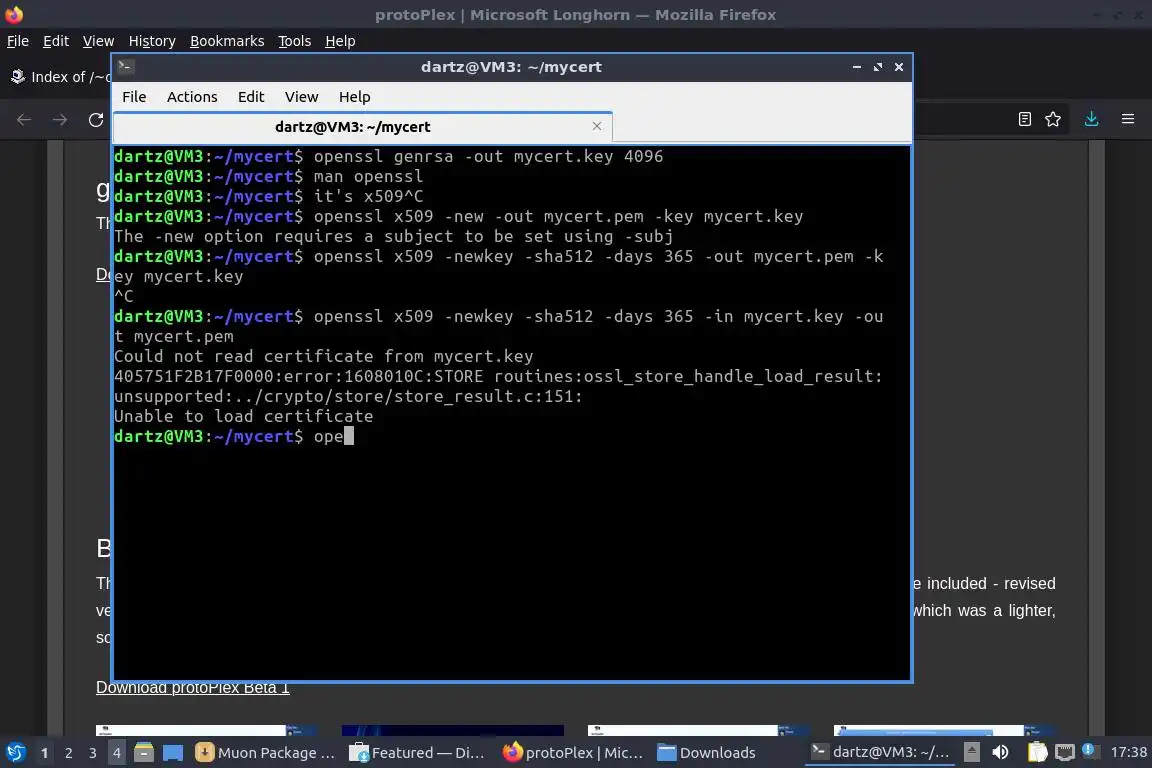Click 'Unable to load certificate' terminal line
This screenshot has height=768, width=1152.
pyautogui.click(x=243, y=417)
